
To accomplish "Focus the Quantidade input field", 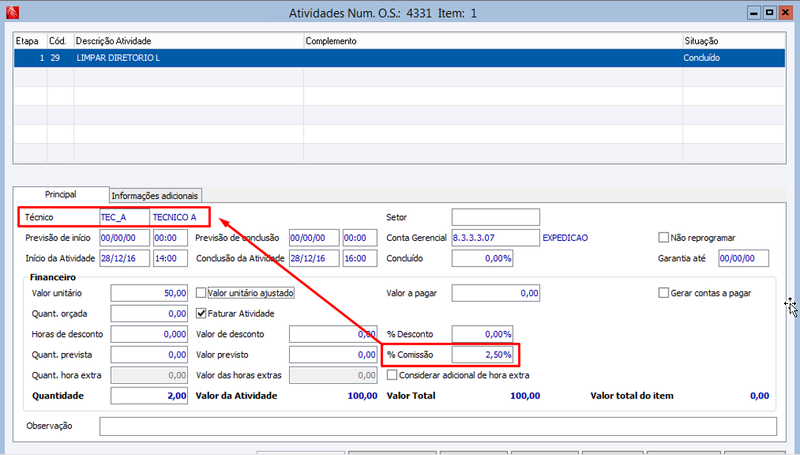I will pos(149,396).
